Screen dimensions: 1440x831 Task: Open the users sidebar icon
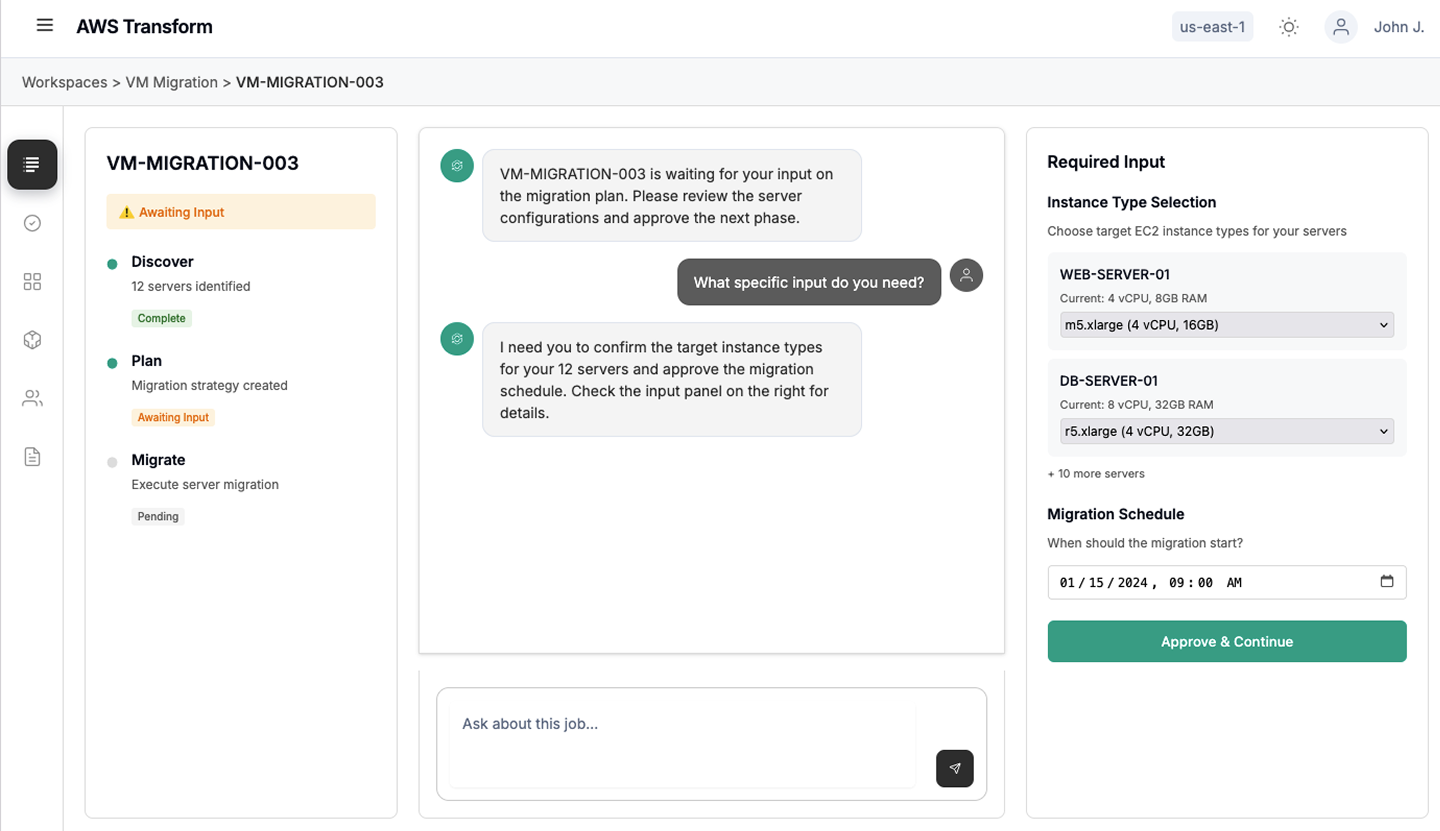(x=32, y=399)
